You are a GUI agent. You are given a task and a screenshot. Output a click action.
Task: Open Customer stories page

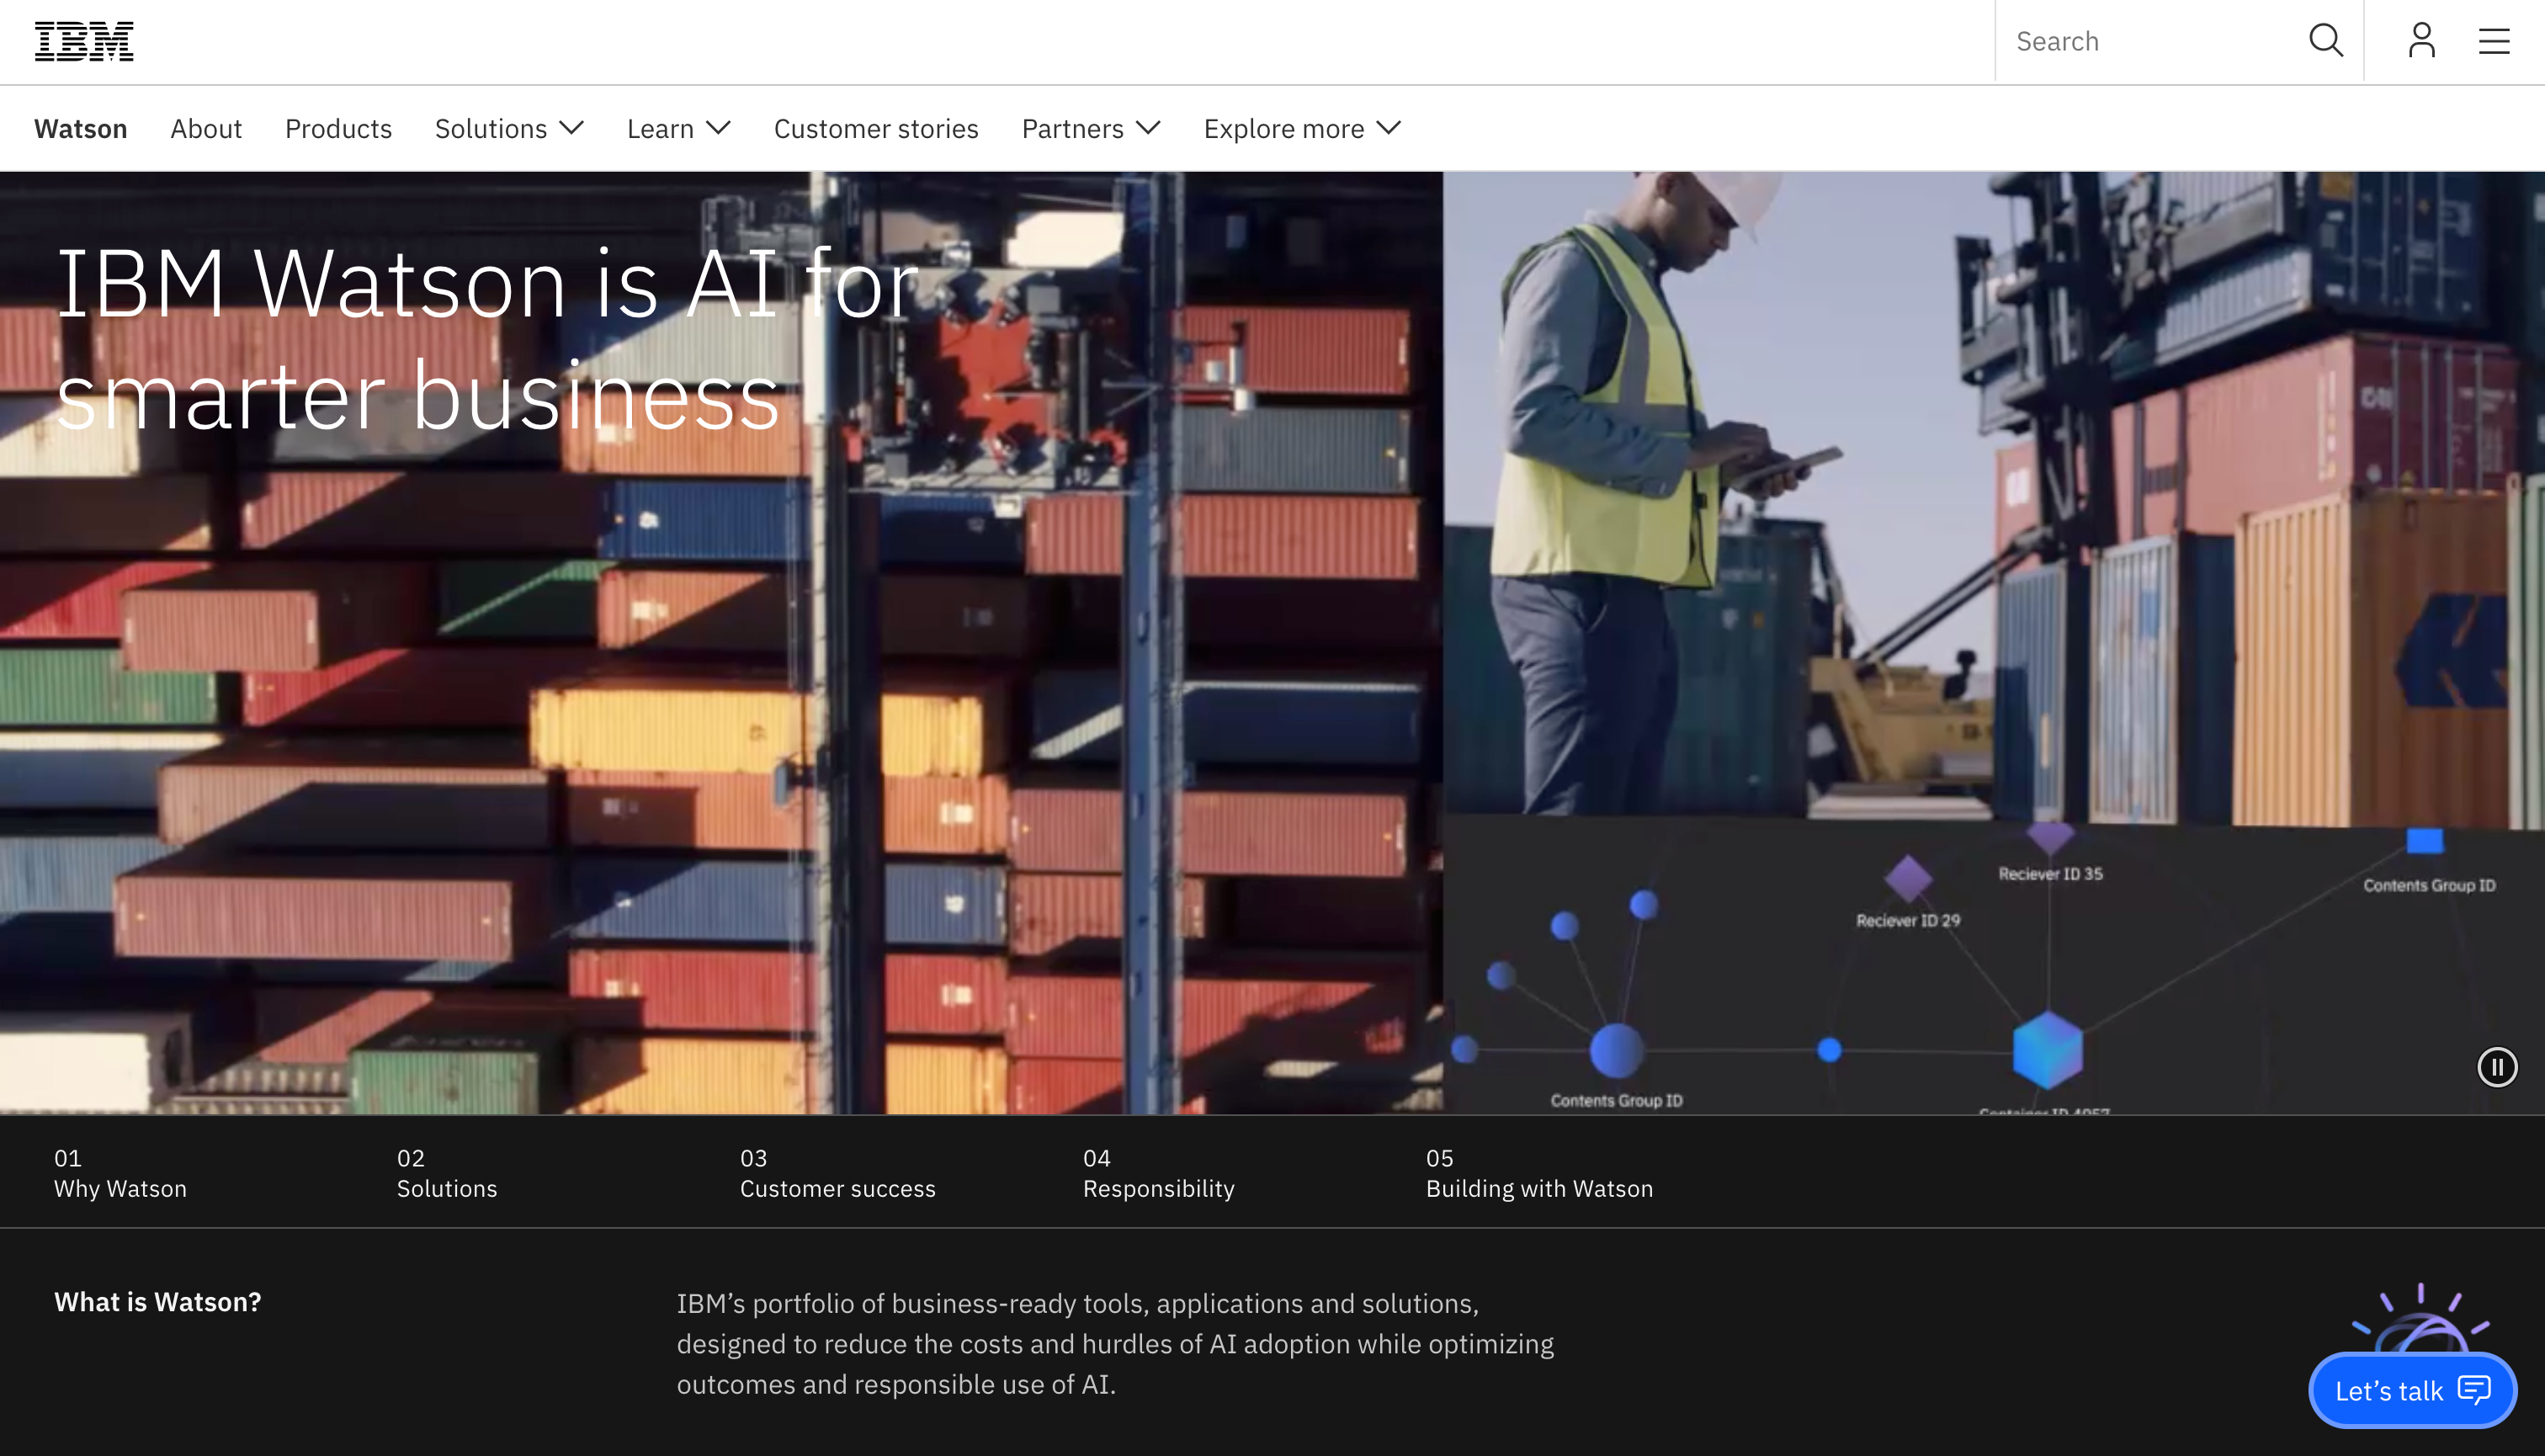tap(876, 128)
